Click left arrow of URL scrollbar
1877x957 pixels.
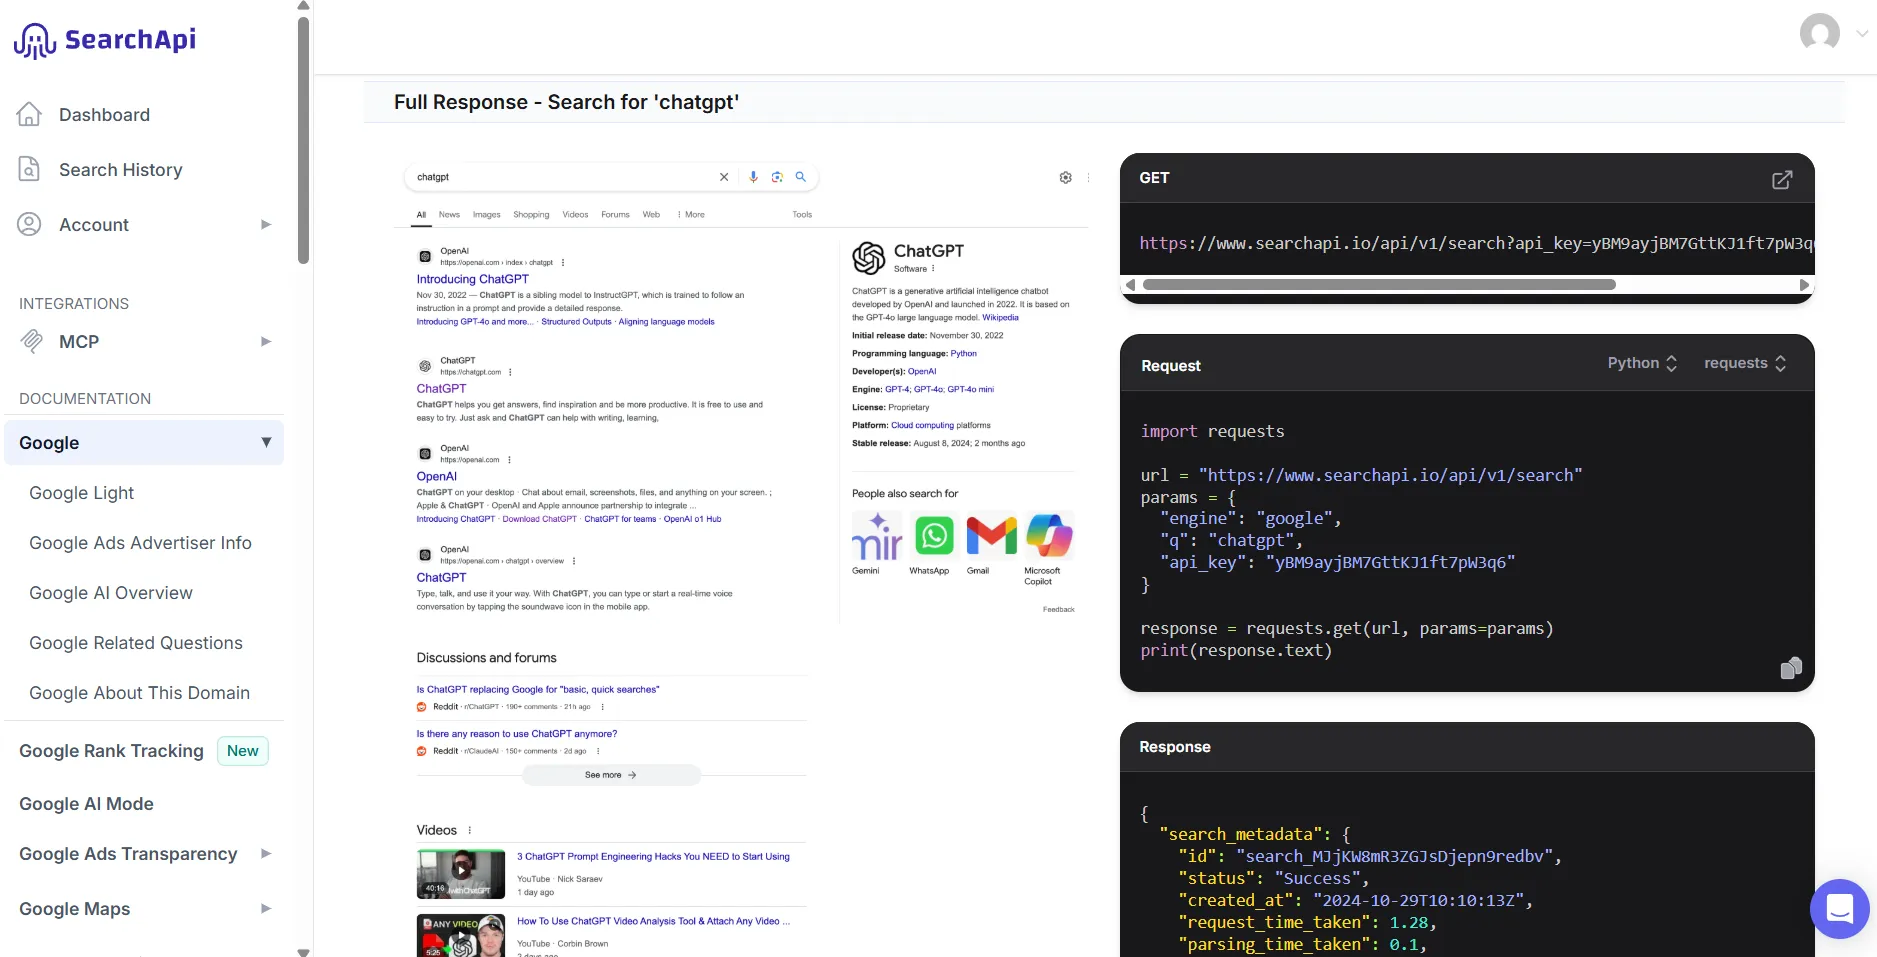tap(1131, 285)
